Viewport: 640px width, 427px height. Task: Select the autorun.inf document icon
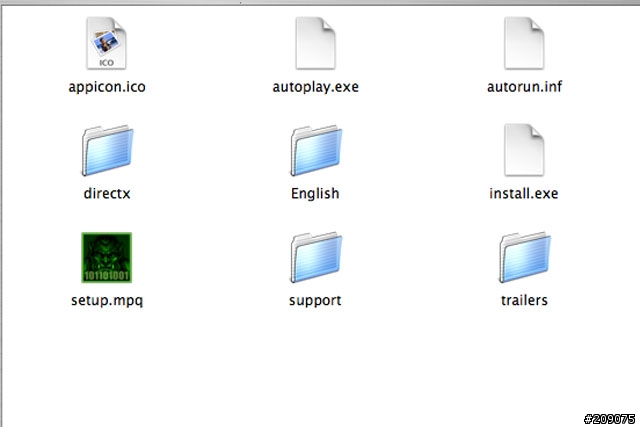(524, 43)
